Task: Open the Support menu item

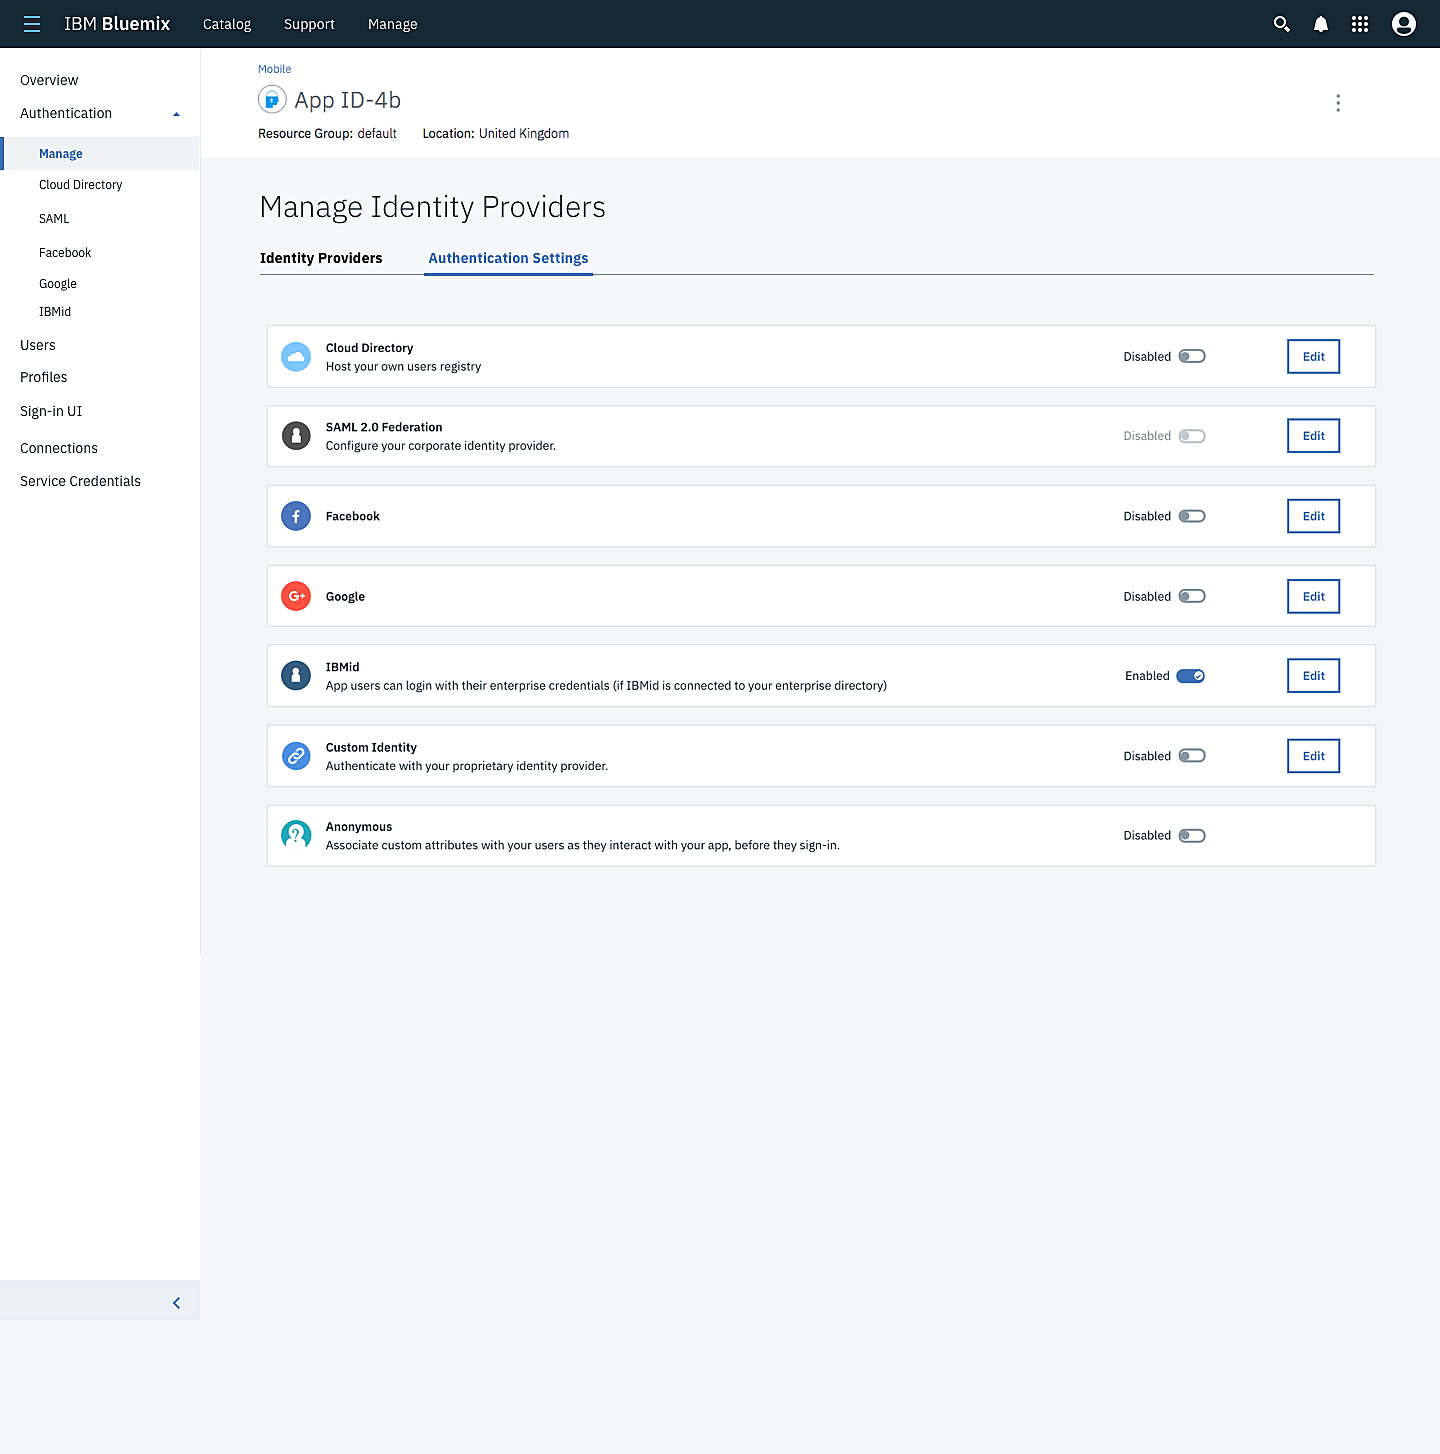Action: 309,24
